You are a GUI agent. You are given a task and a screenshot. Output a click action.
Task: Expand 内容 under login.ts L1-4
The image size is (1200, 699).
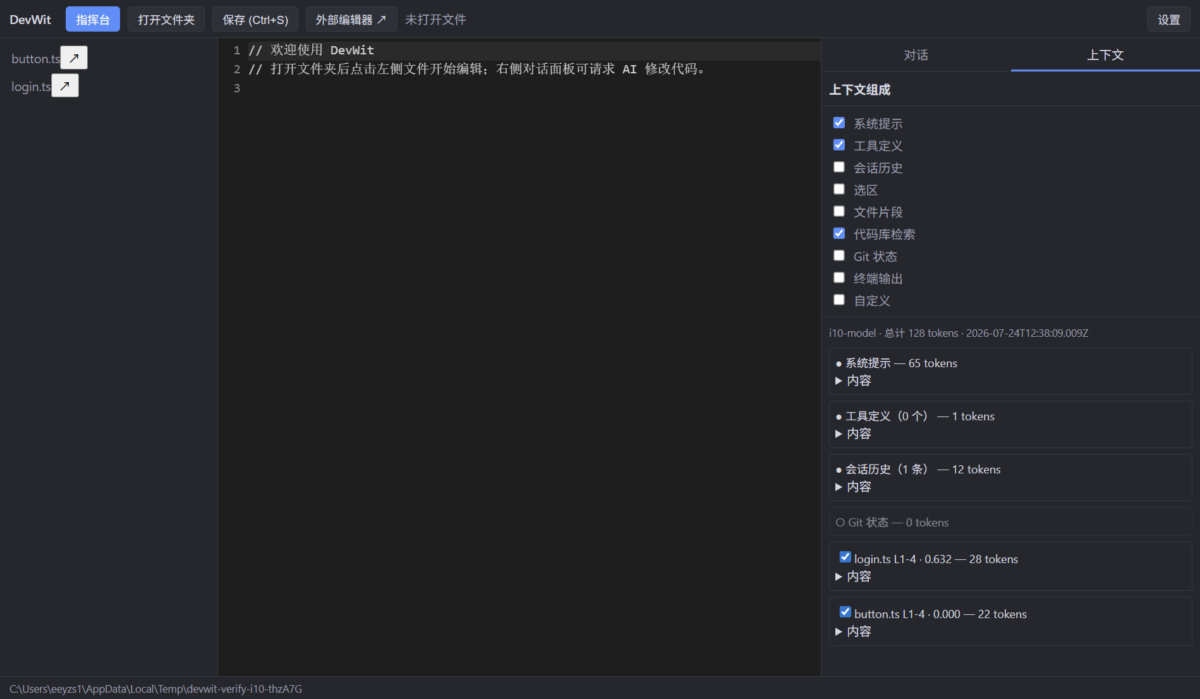tap(853, 577)
